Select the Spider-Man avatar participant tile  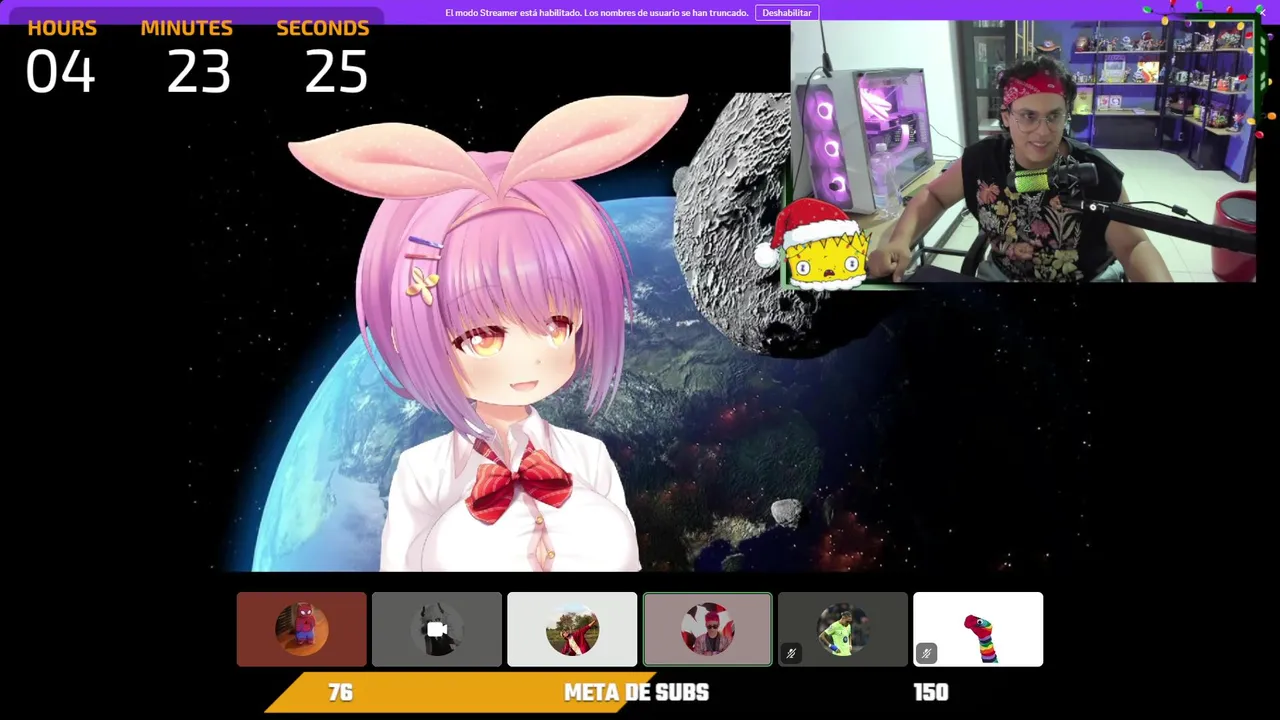[x=302, y=629]
